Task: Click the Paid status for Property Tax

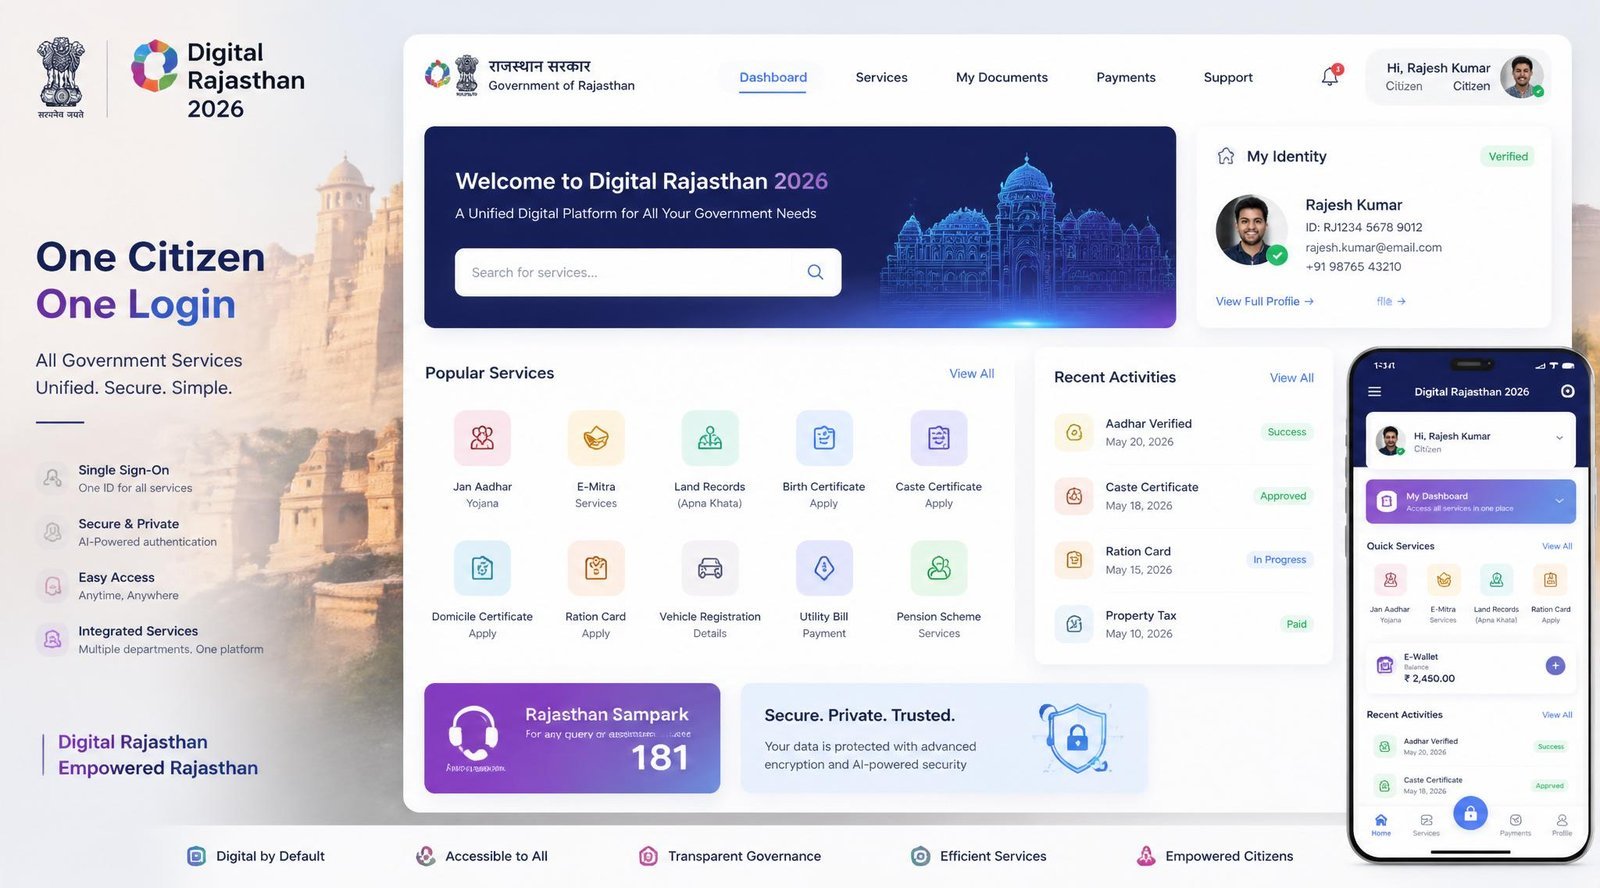Action: tap(1296, 624)
